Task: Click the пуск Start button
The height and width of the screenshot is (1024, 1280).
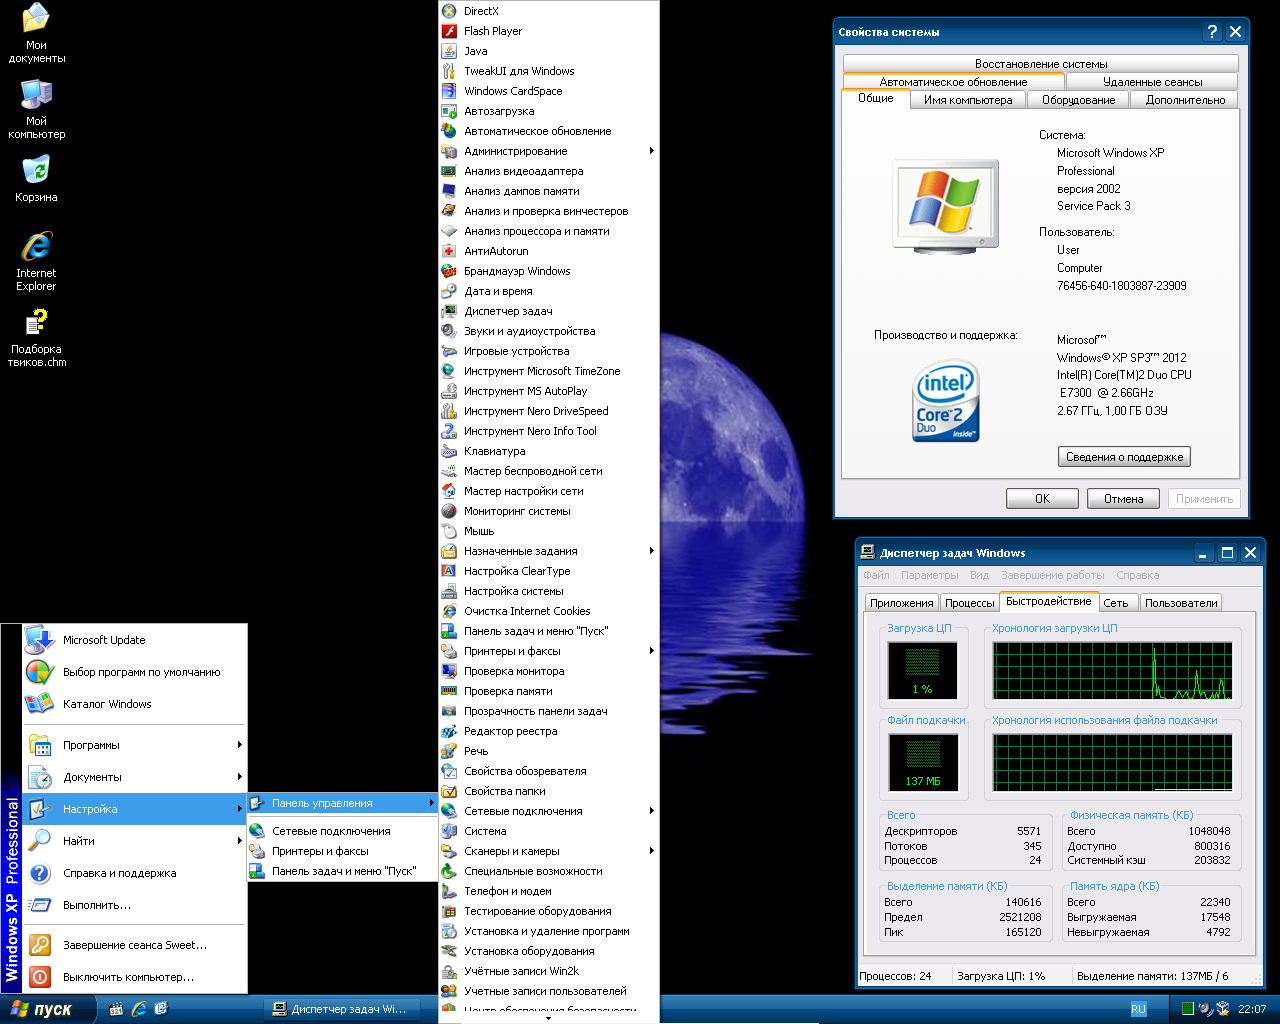Action: coord(48,1009)
